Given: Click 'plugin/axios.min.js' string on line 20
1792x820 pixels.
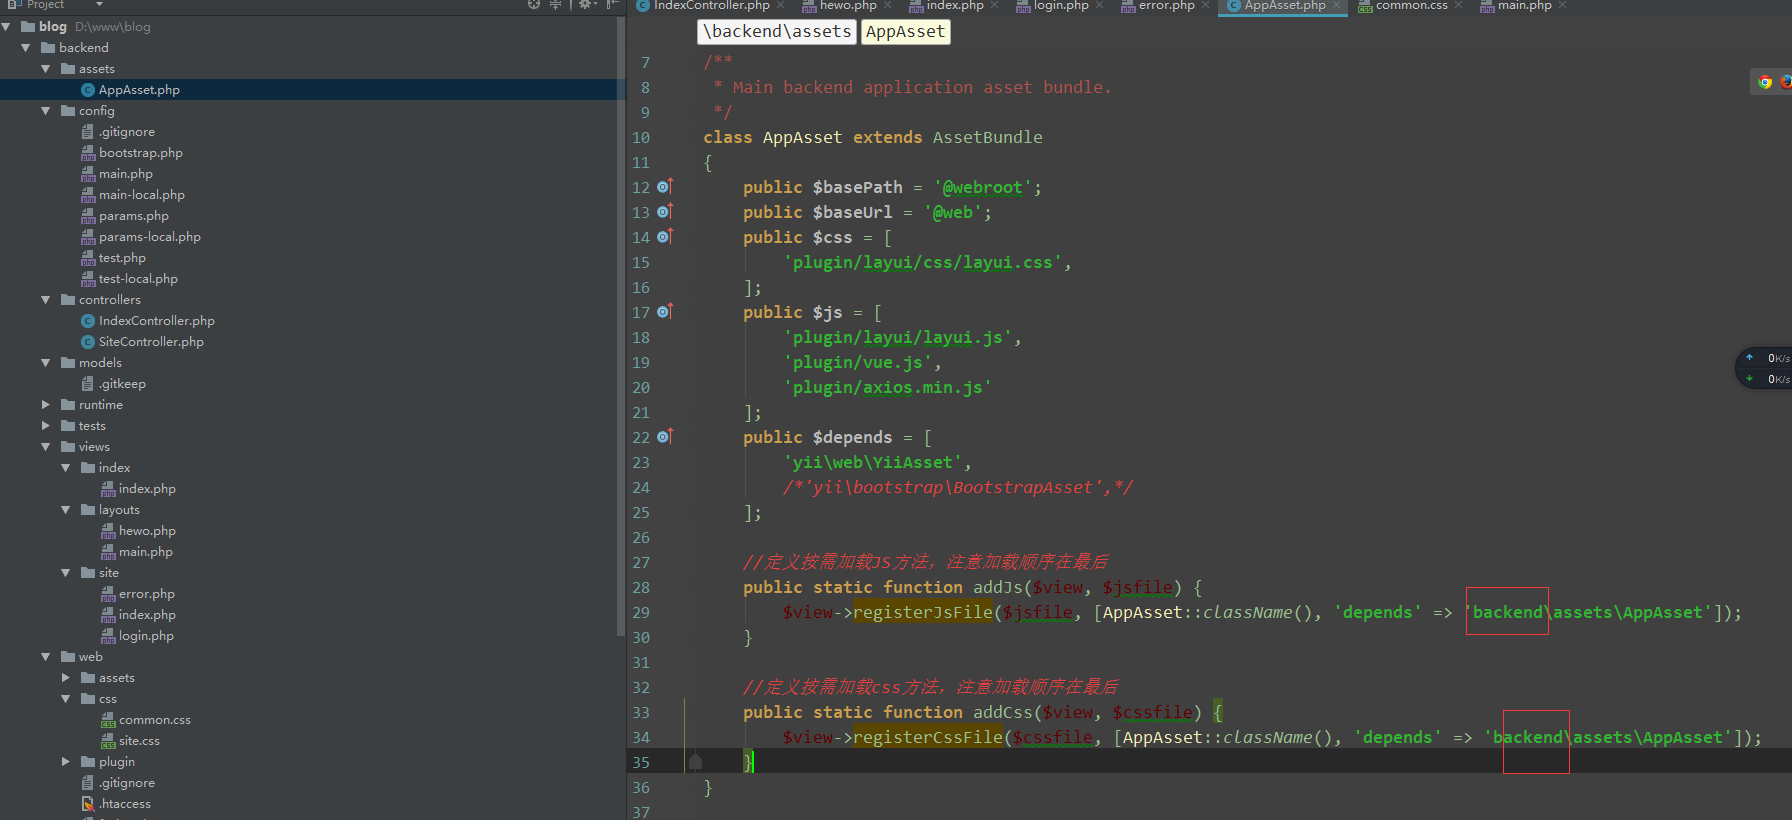Looking at the screenshot, I should coord(887,387).
